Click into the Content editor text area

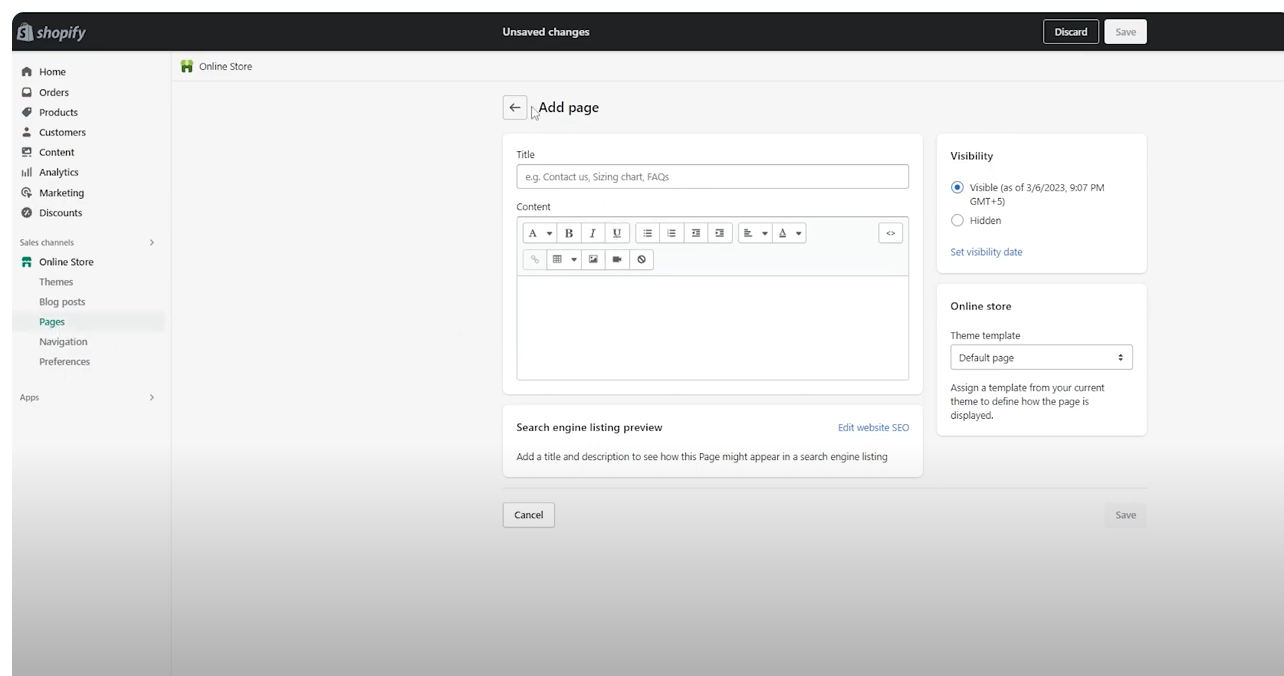pos(712,327)
